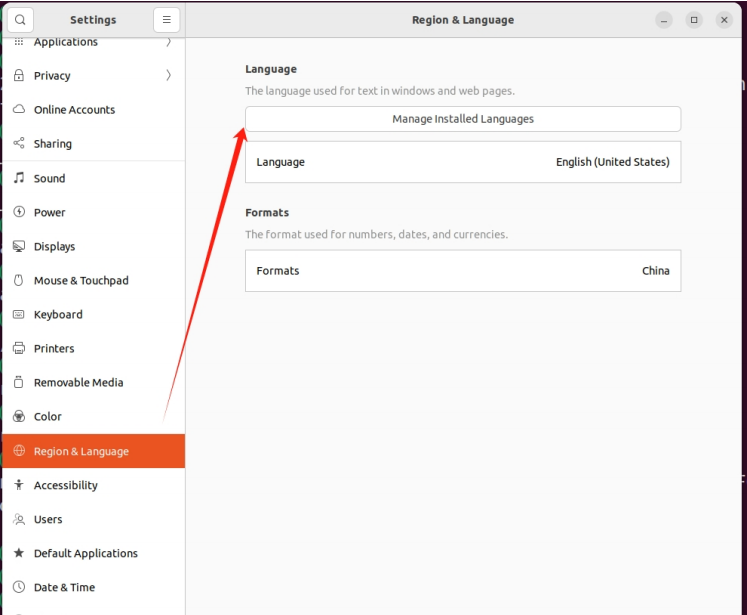Image resolution: width=747 pixels, height=615 pixels.
Task: Select Keyboard in the sidebar
Action: coord(93,314)
